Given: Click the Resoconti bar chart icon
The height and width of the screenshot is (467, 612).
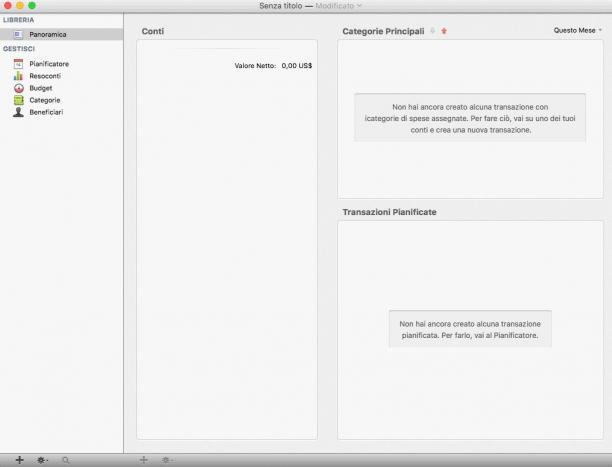Looking at the screenshot, I should coord(18,76).
